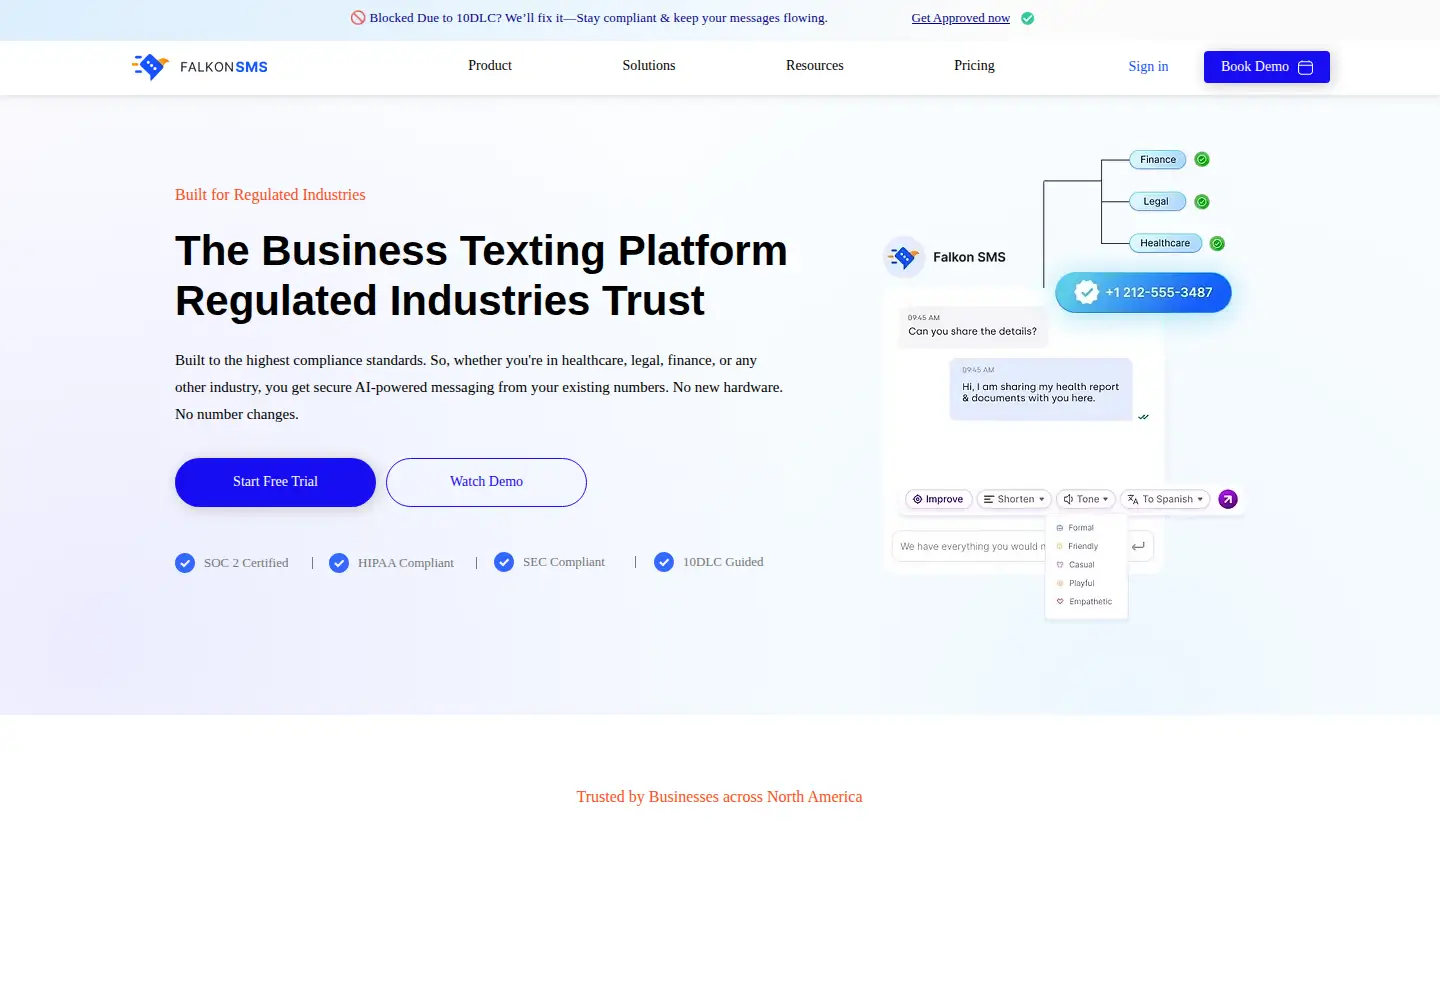Open the Sign in link

pos(1148,67)
